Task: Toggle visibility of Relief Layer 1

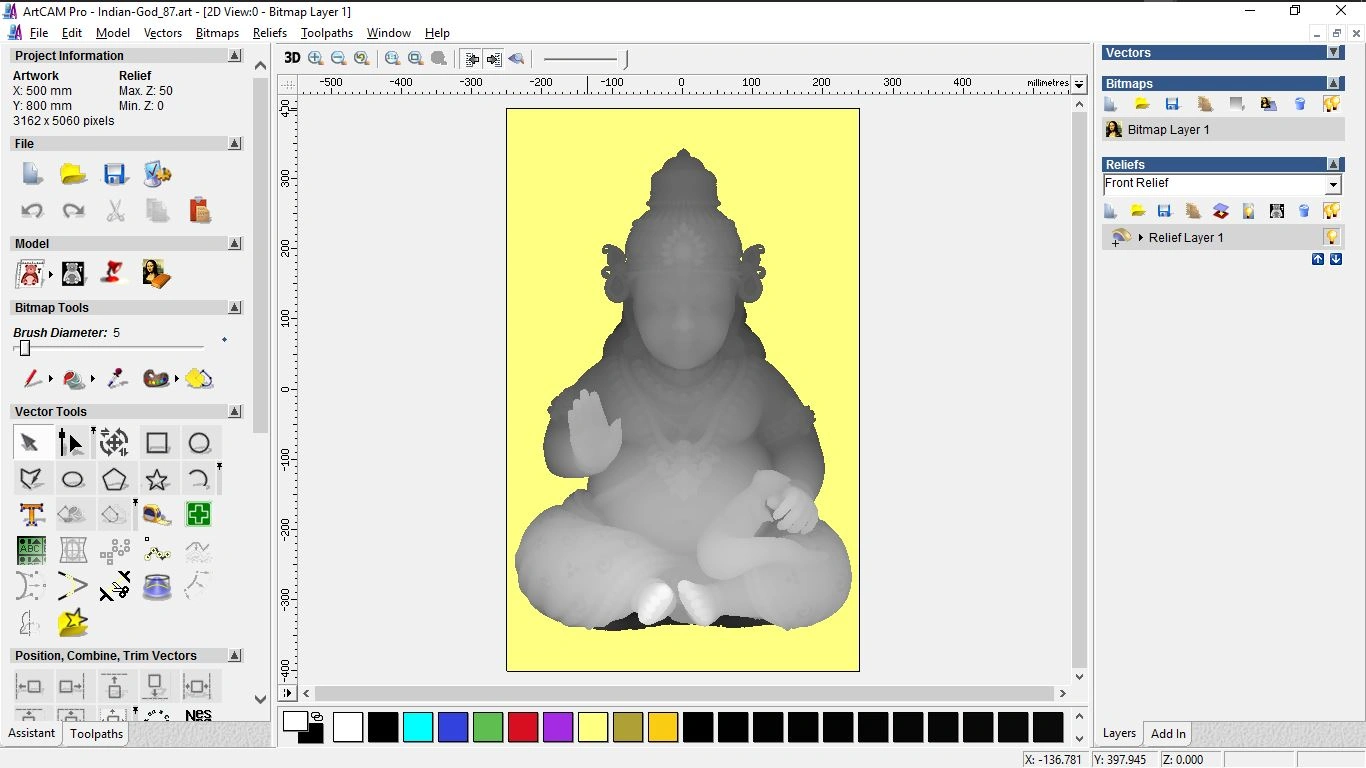Action: click(1331, 237)
